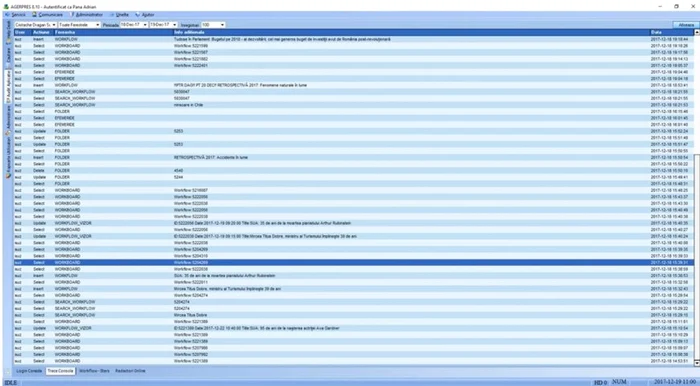Open the Ajutor menu
Screen dimensions: 700x386
click(x=145, y=15)
